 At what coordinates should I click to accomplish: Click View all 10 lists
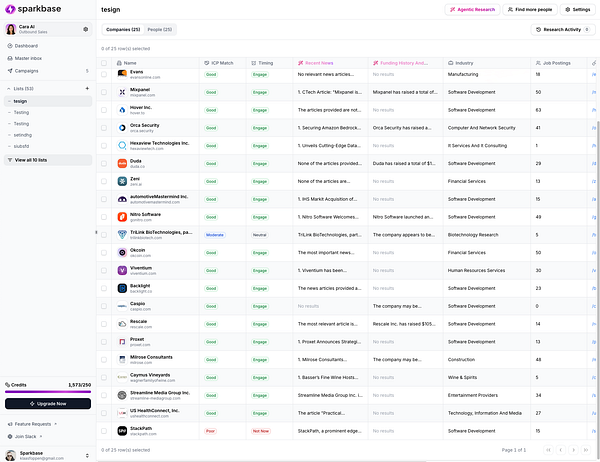pyautogui.click(x=48, y=160)
